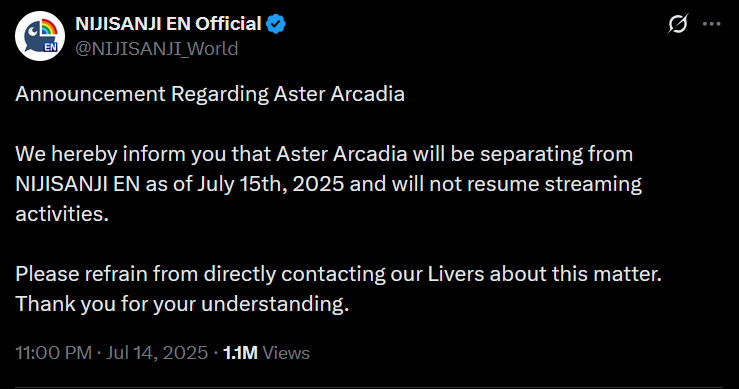Open the three-dot more options menu

pos(711,24)
